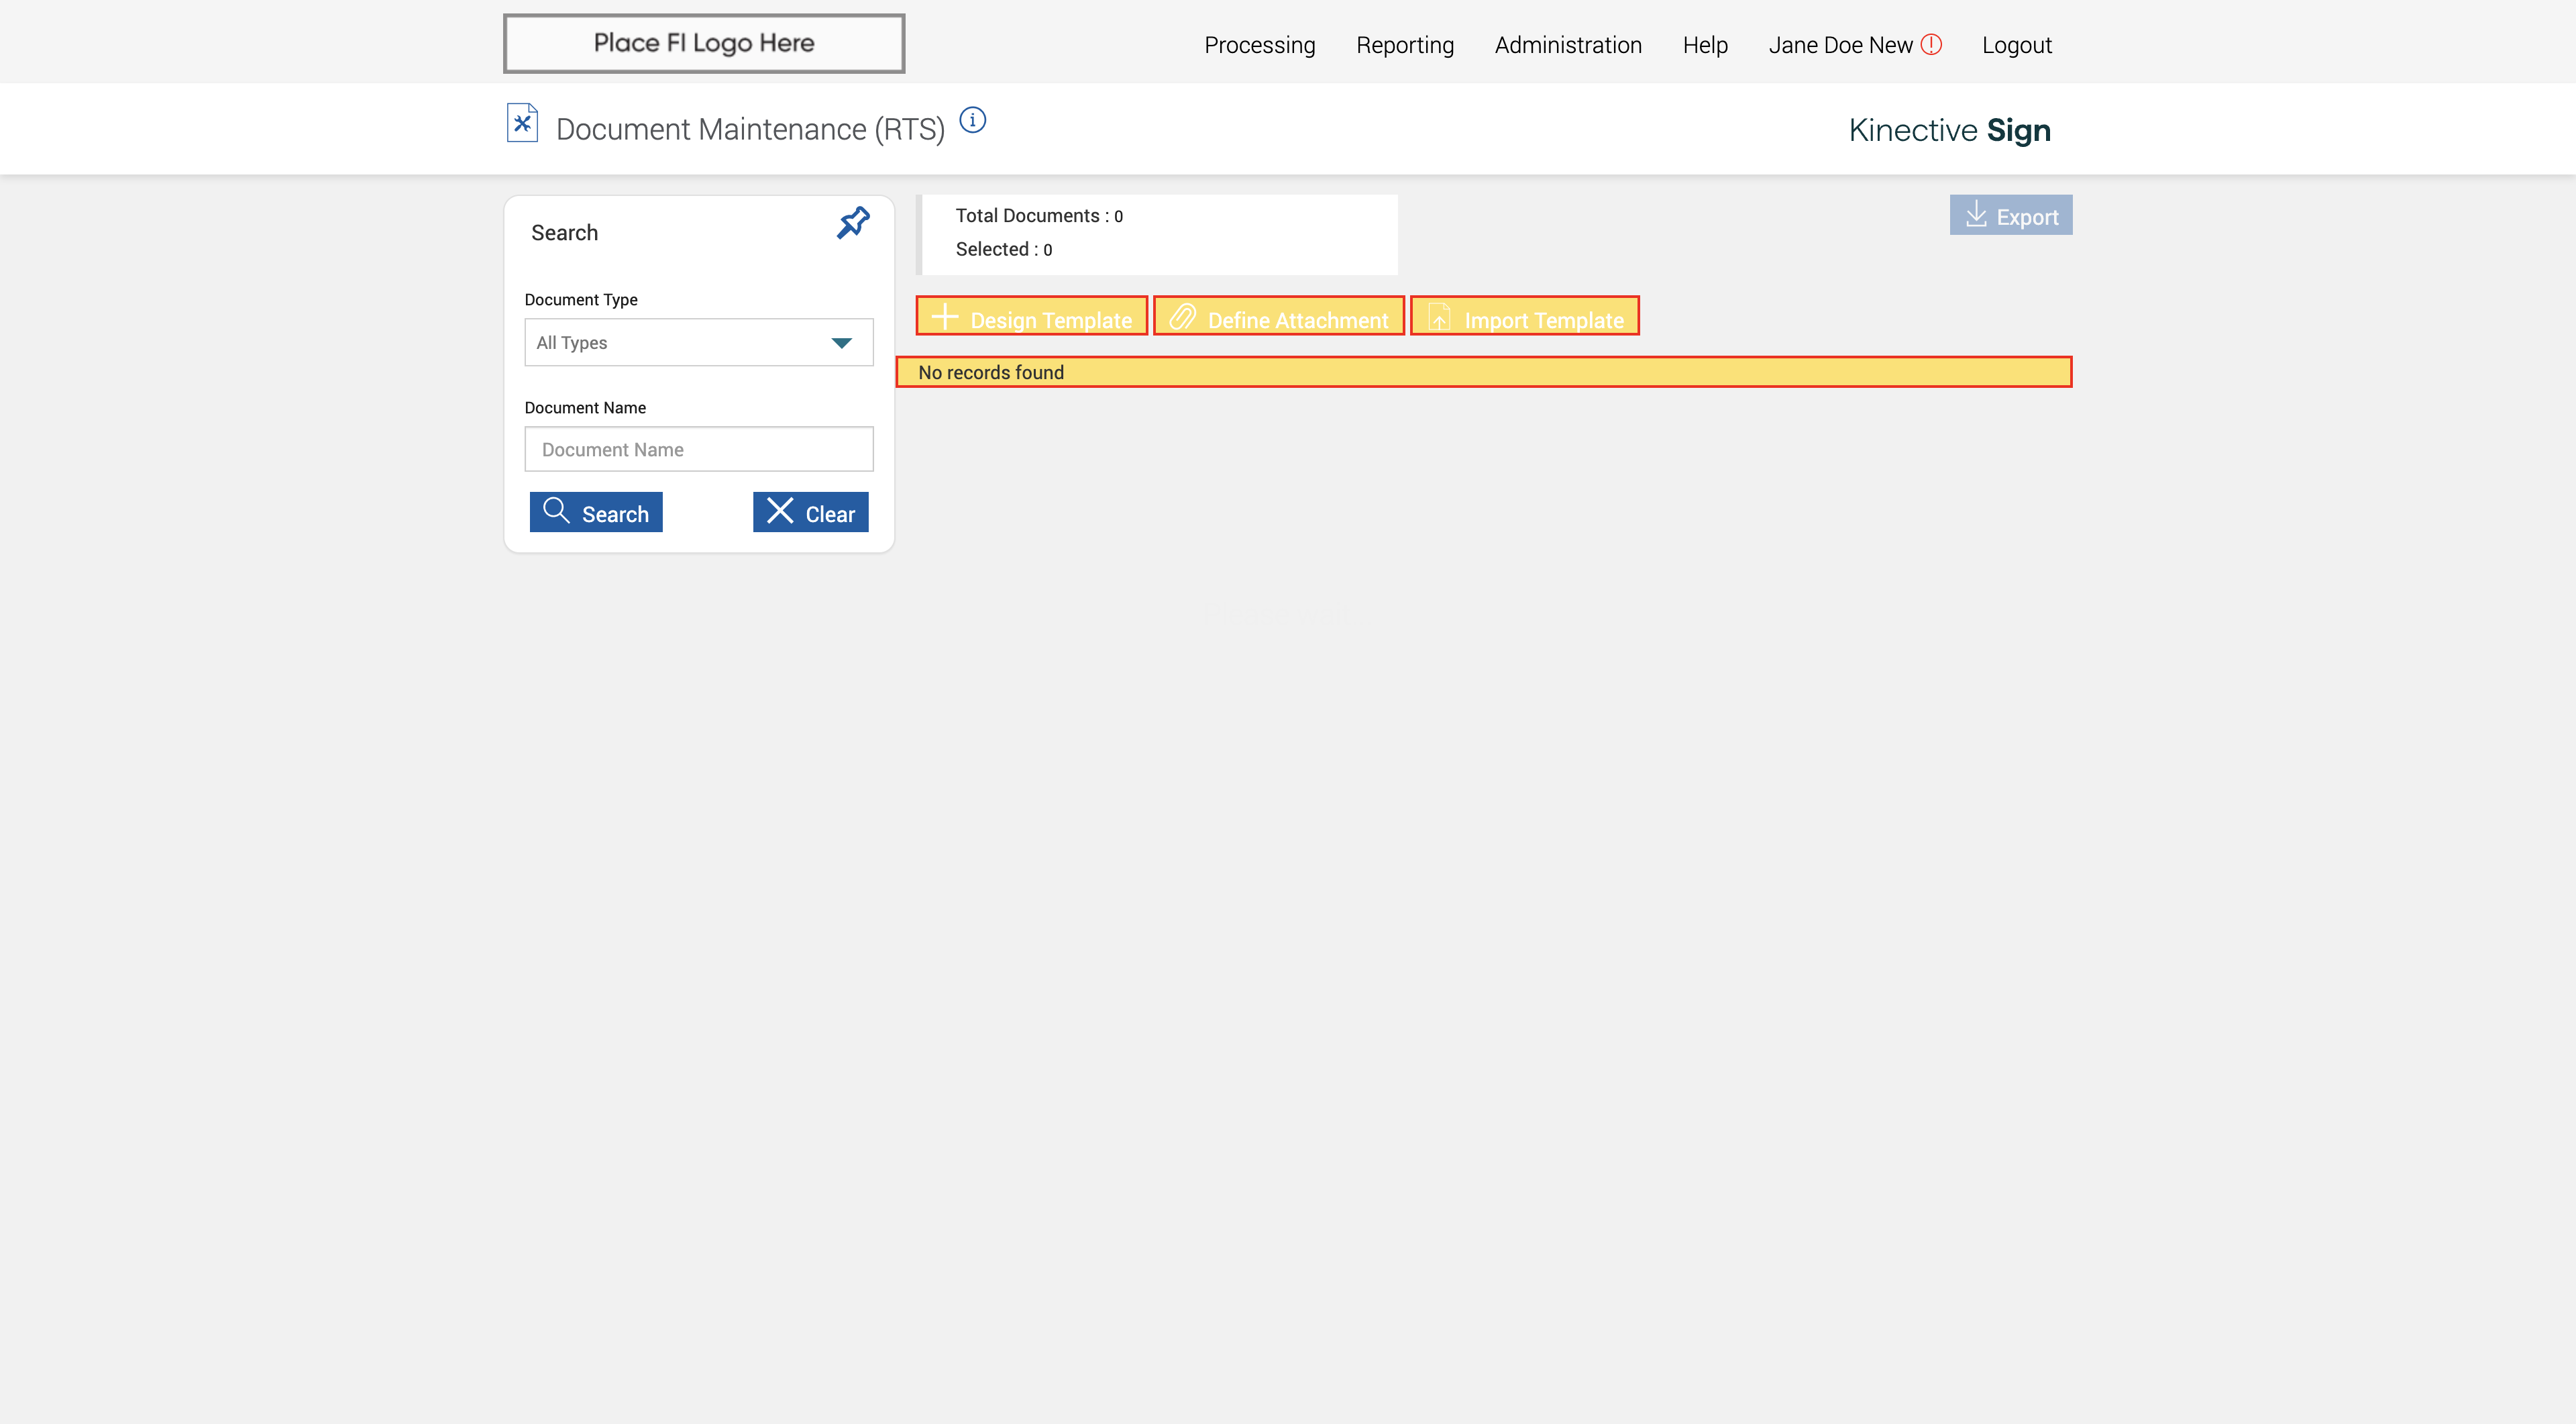The height and width of the screenshot is (1424, 2576).
Task: Click the file upload icon on Import Template
Action: (x=1439, y=318)
